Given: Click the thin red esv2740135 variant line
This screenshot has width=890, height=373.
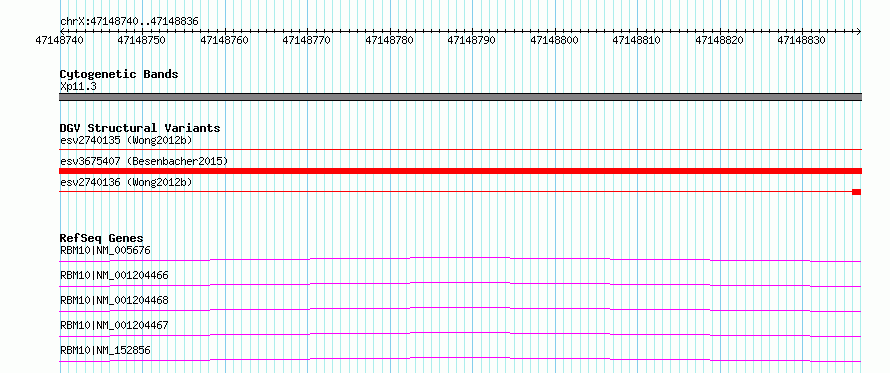Looking at the screenshot, I should [460, 149].
